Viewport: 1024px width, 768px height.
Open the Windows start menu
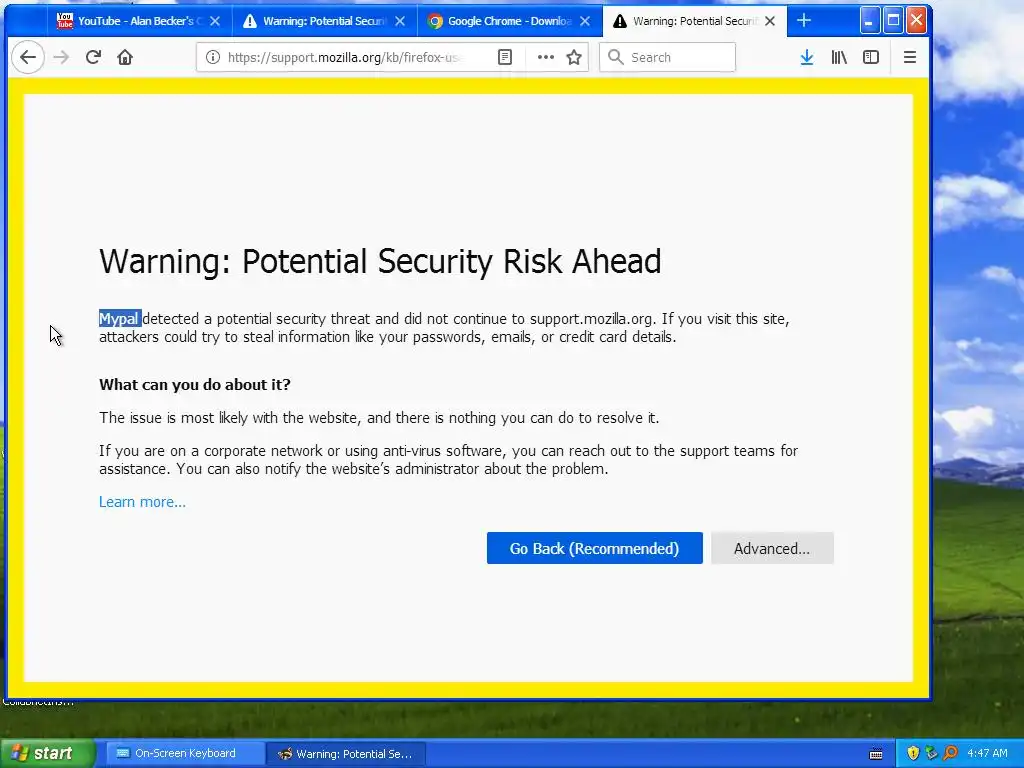point(47,754)
